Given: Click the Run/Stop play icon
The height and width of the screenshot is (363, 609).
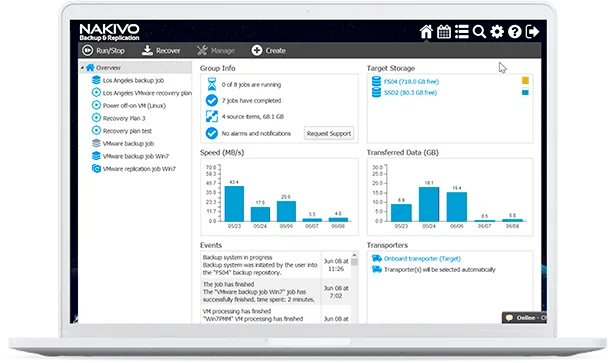Looking at the screenshot, I should (87, 50).
